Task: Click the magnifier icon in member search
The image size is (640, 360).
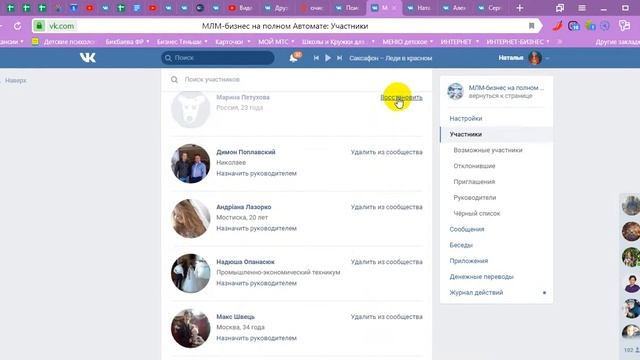Action: pyautogui.click(x=174, y=80)
